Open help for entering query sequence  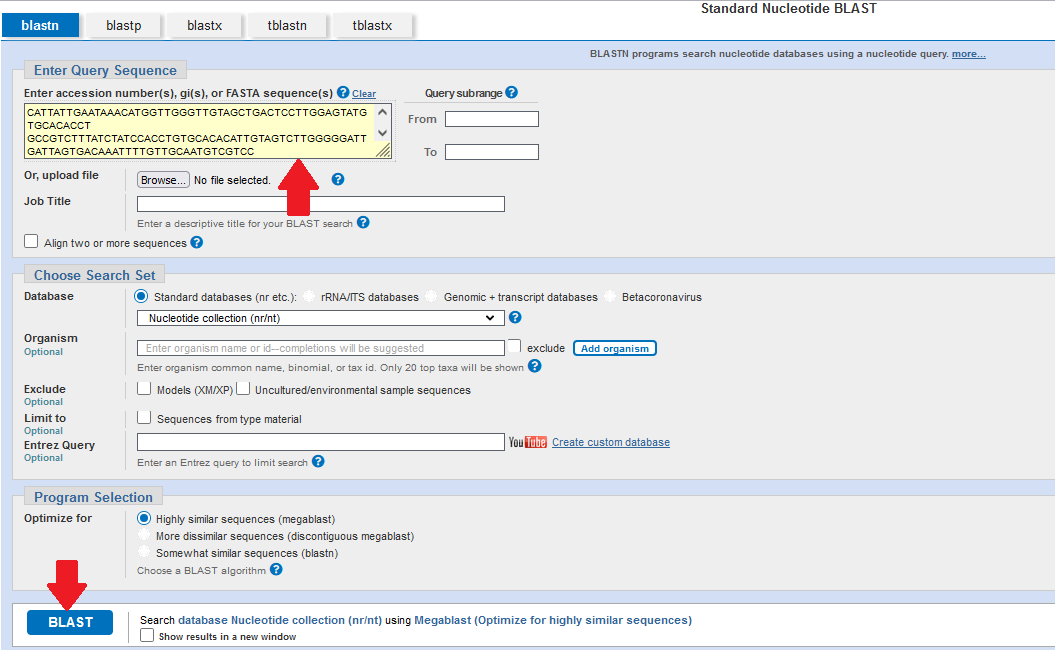(343, 92)
